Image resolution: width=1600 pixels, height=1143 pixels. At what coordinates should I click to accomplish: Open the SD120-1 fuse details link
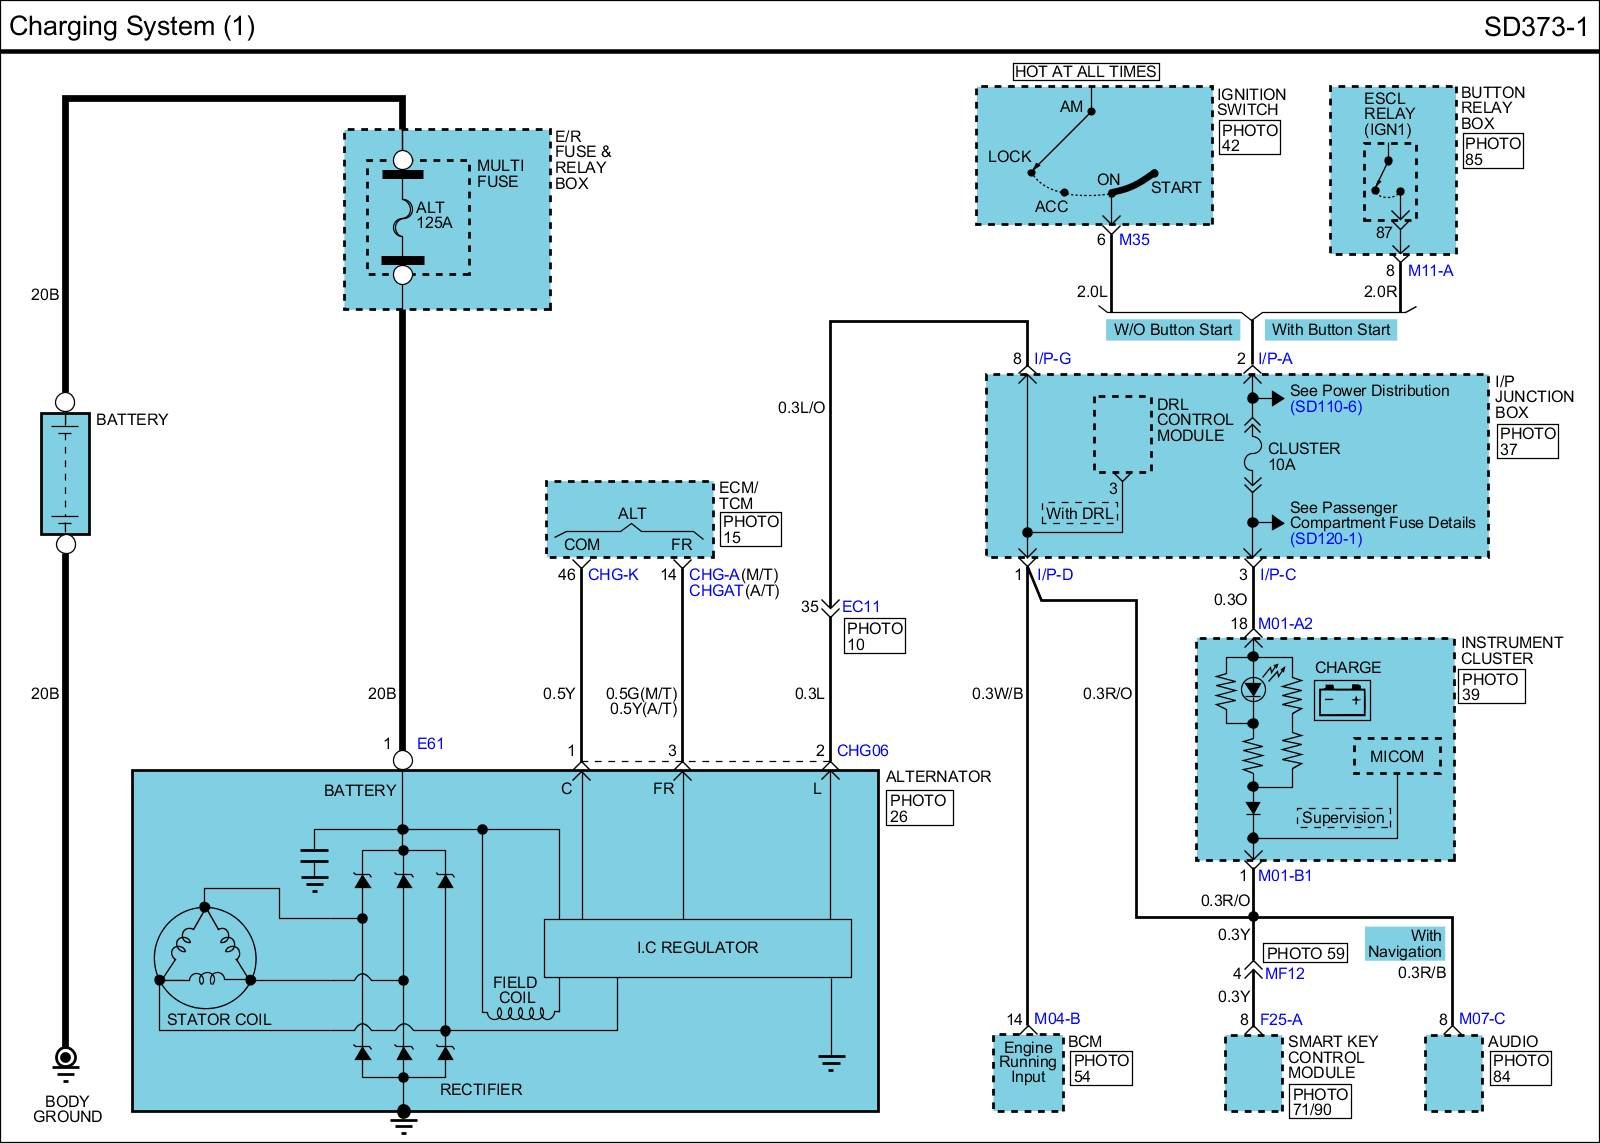point(1325,539)
